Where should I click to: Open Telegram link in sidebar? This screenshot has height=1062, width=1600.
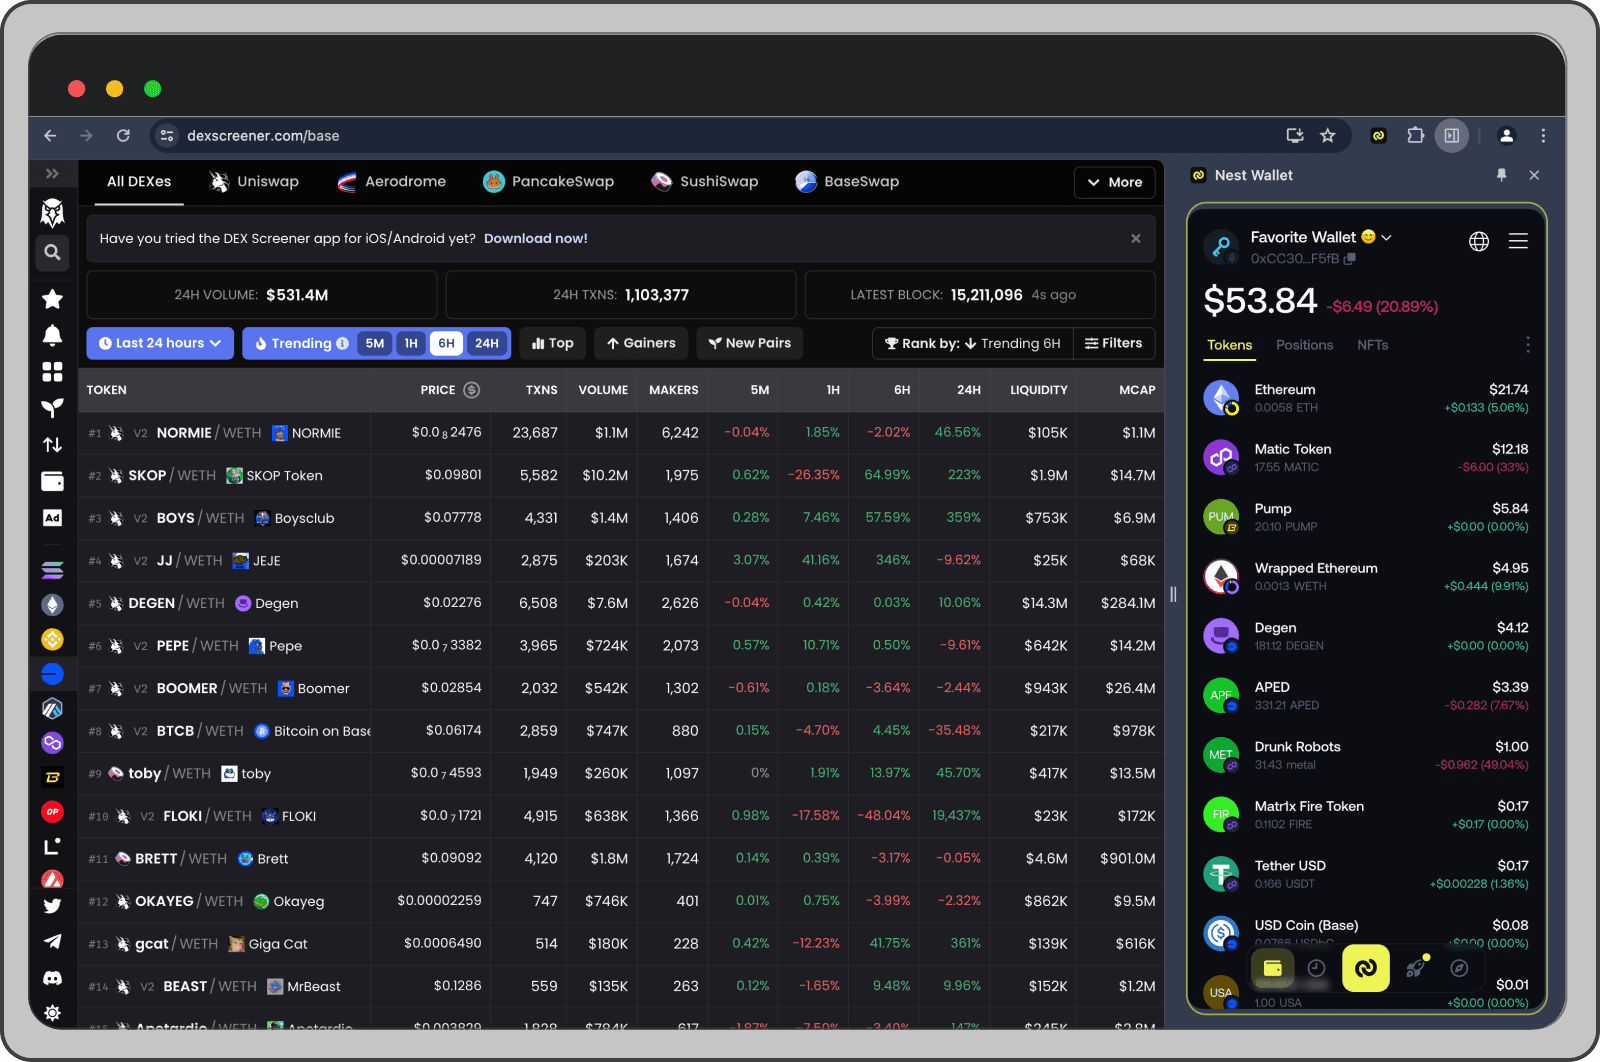(x=52, y=942)
